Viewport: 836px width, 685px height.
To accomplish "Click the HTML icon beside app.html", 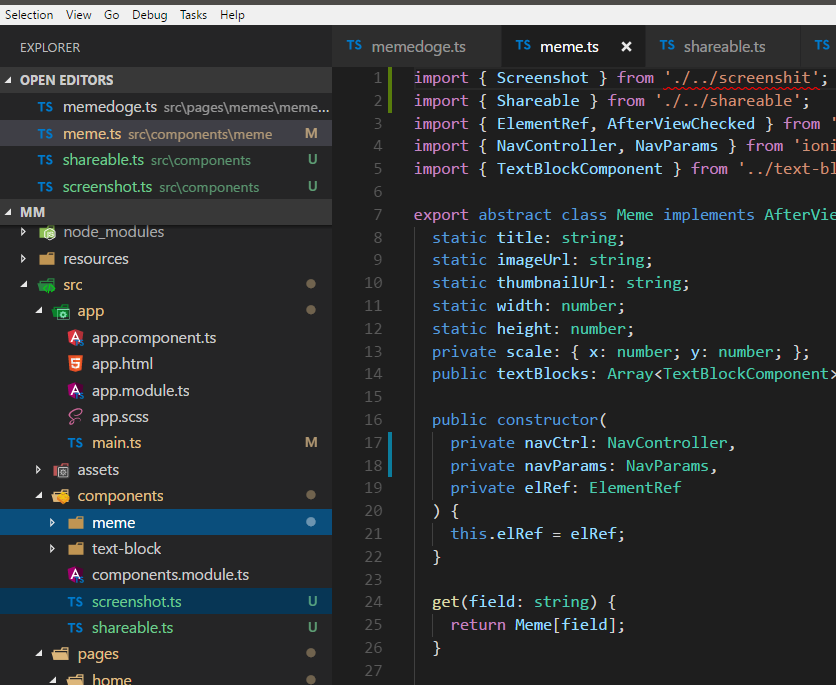I will (74, 364).
